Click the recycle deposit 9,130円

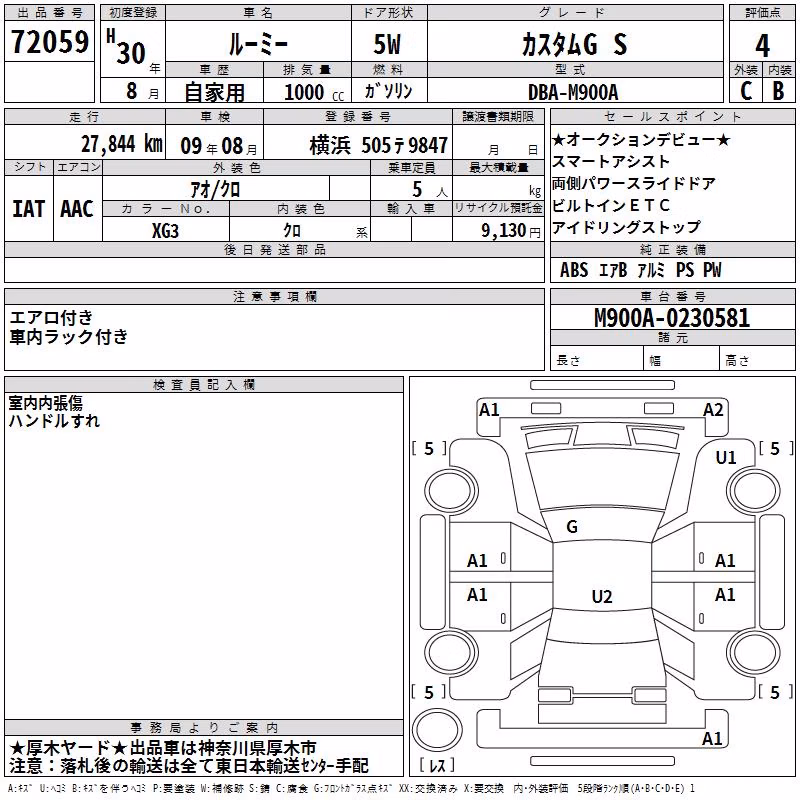click(511, 231)
